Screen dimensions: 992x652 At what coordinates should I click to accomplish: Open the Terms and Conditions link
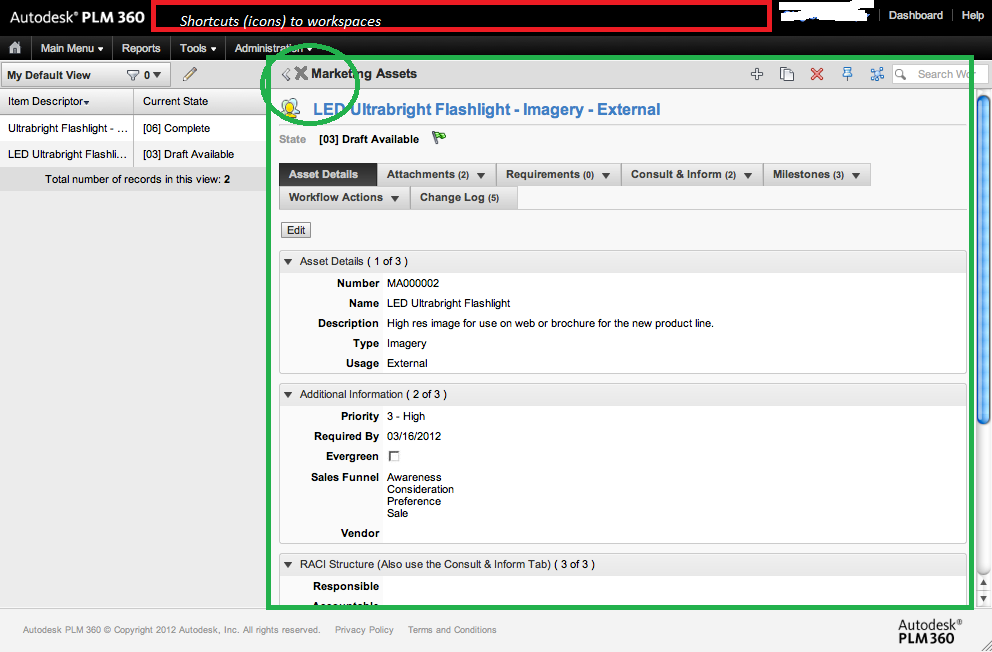(x=452, y=630)
